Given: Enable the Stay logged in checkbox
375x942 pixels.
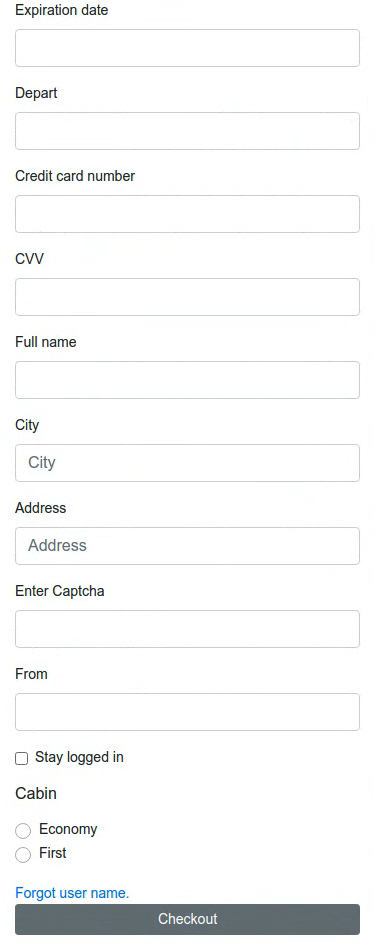Looking at the screenshot, I should click(22, 758).
